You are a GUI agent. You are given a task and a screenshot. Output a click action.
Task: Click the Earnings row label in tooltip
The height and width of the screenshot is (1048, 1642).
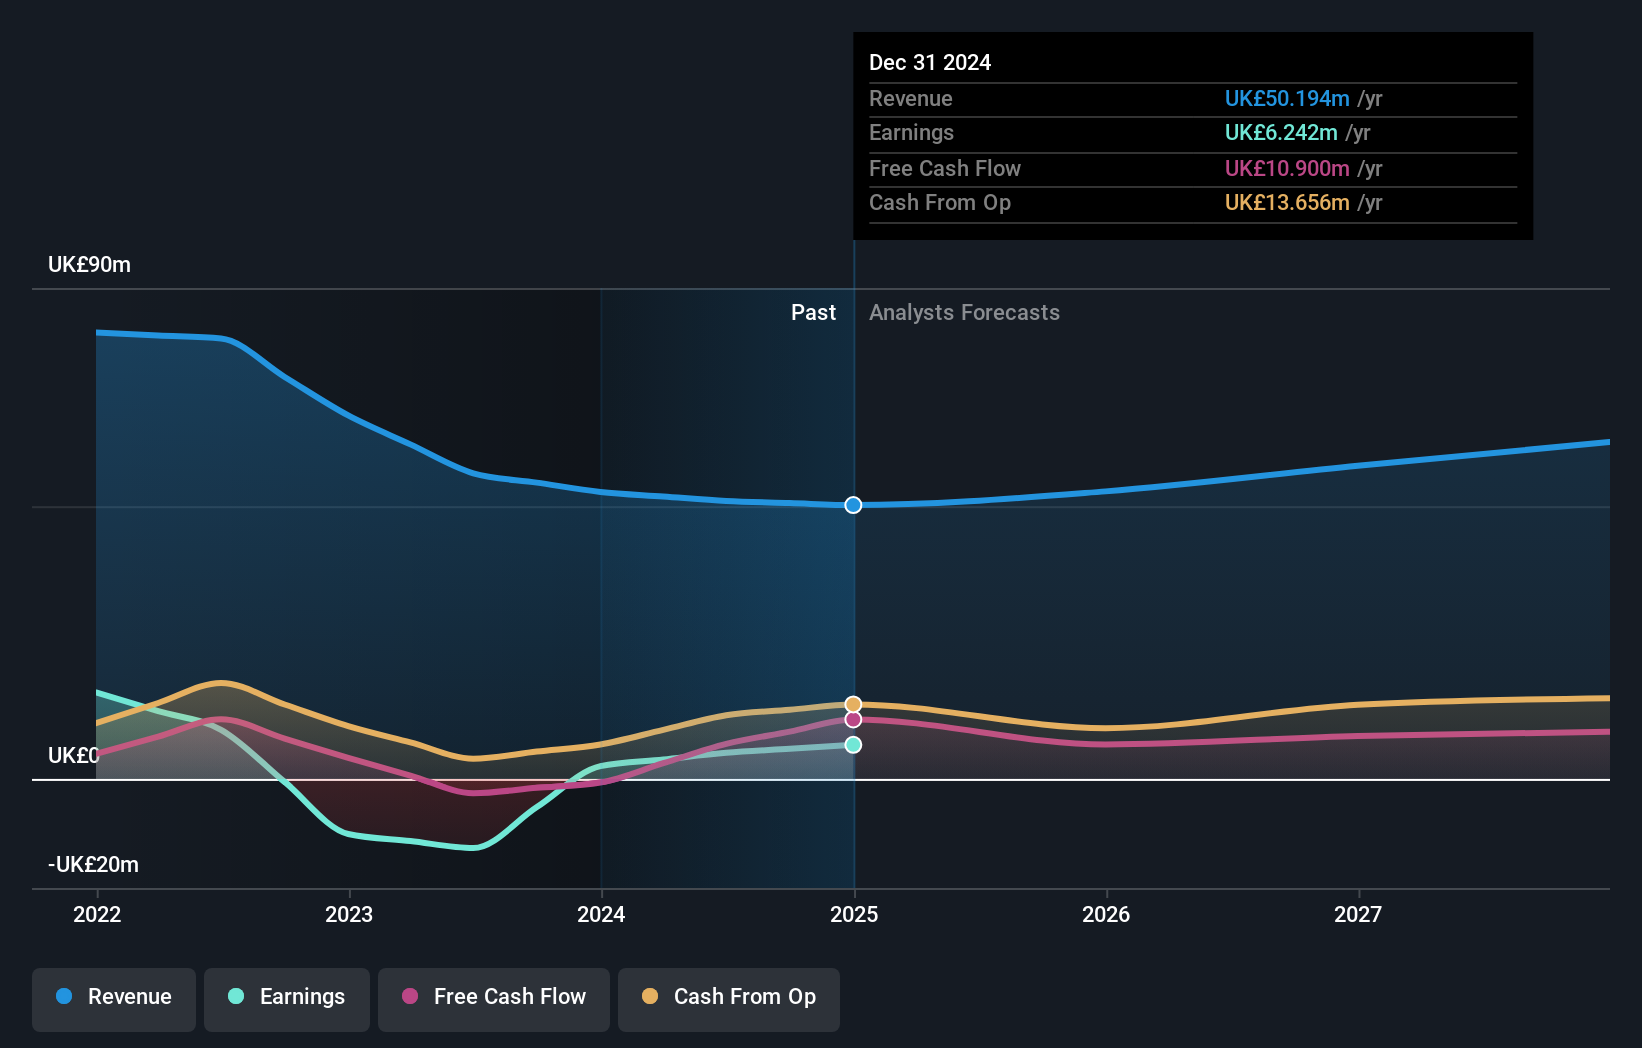pyautogui.click(x=911, y=133)
